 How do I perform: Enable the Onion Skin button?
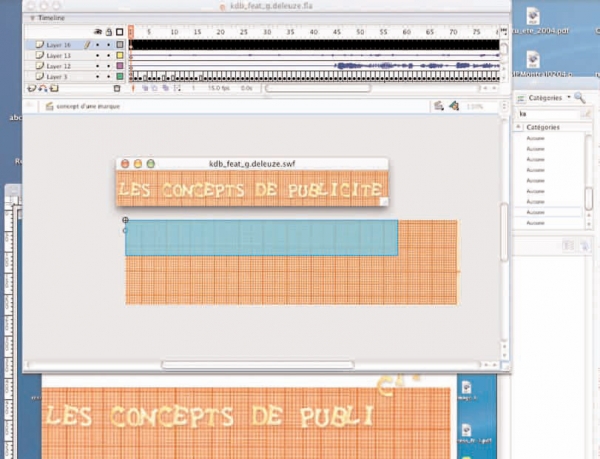click(145, 88)
